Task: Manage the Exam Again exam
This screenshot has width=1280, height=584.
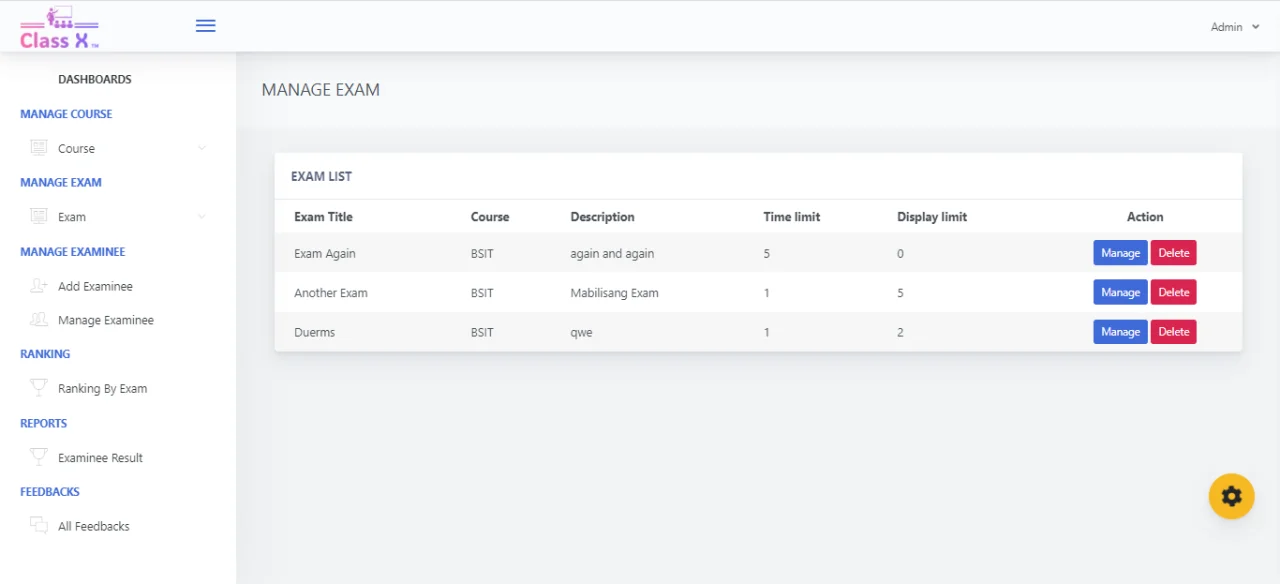Action: point(1120,253)
